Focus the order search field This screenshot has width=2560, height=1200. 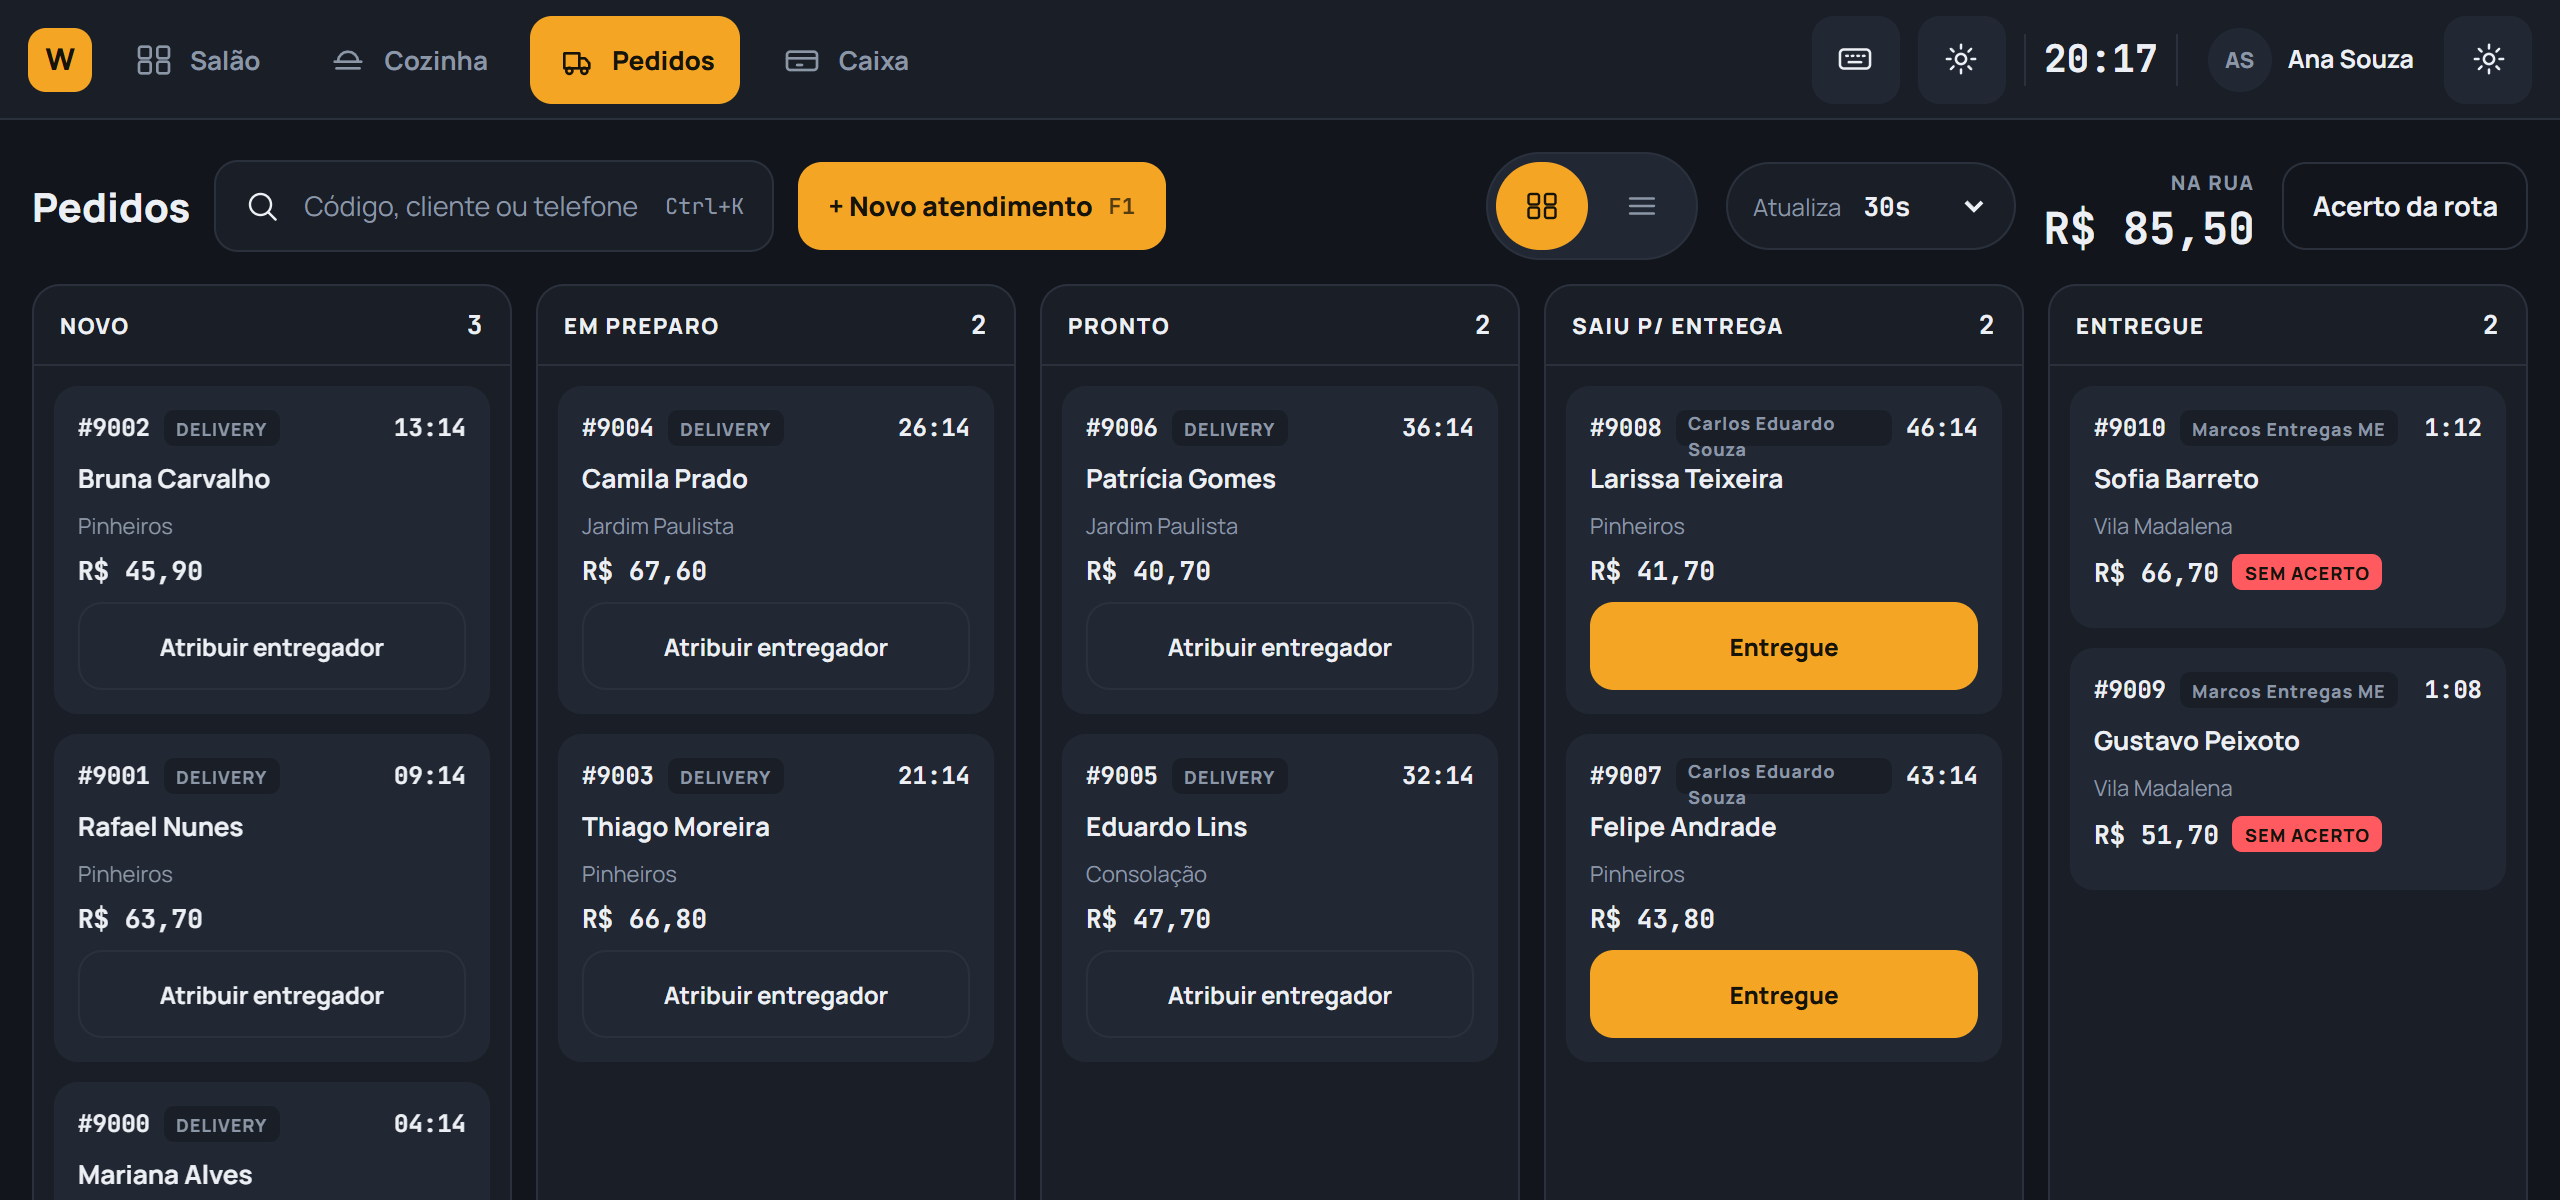coord(494,206)
